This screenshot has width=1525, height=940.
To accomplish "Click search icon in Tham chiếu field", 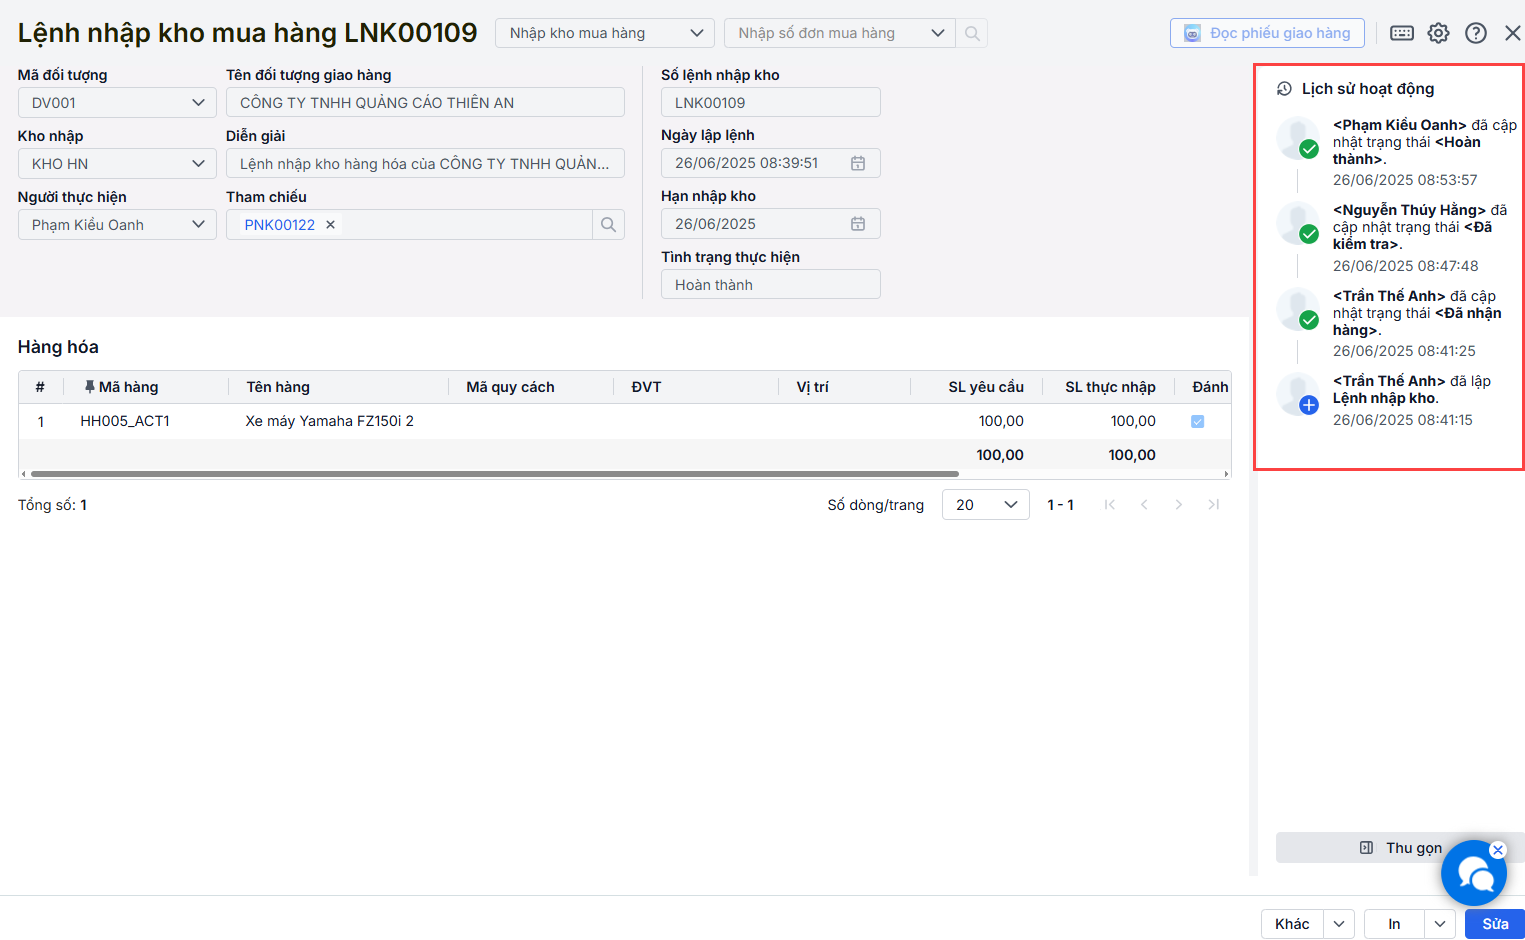I will 608,225.
